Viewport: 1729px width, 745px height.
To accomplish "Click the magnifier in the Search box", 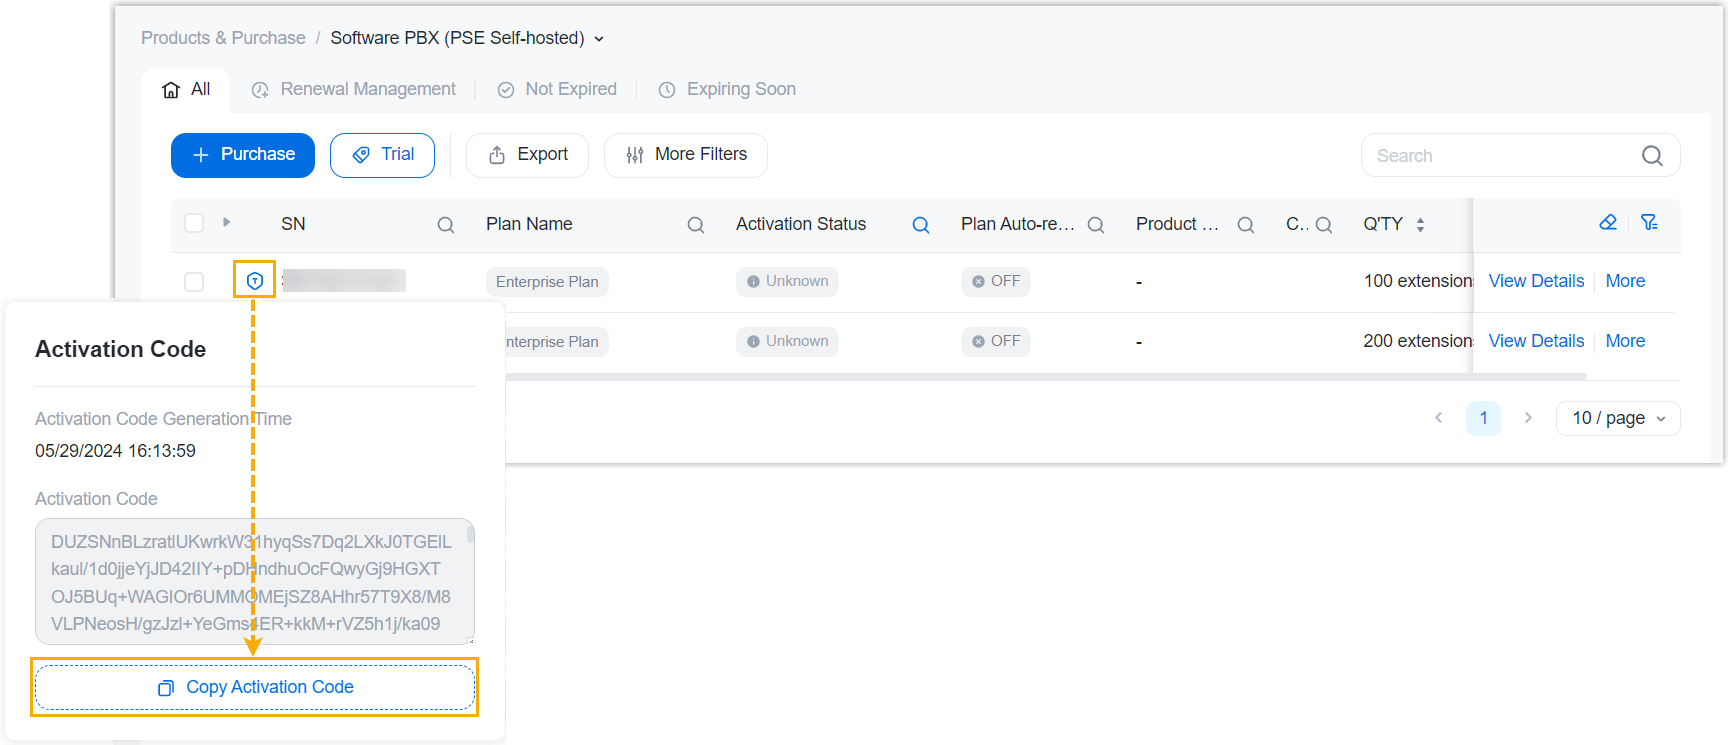I will point(1652,156).
